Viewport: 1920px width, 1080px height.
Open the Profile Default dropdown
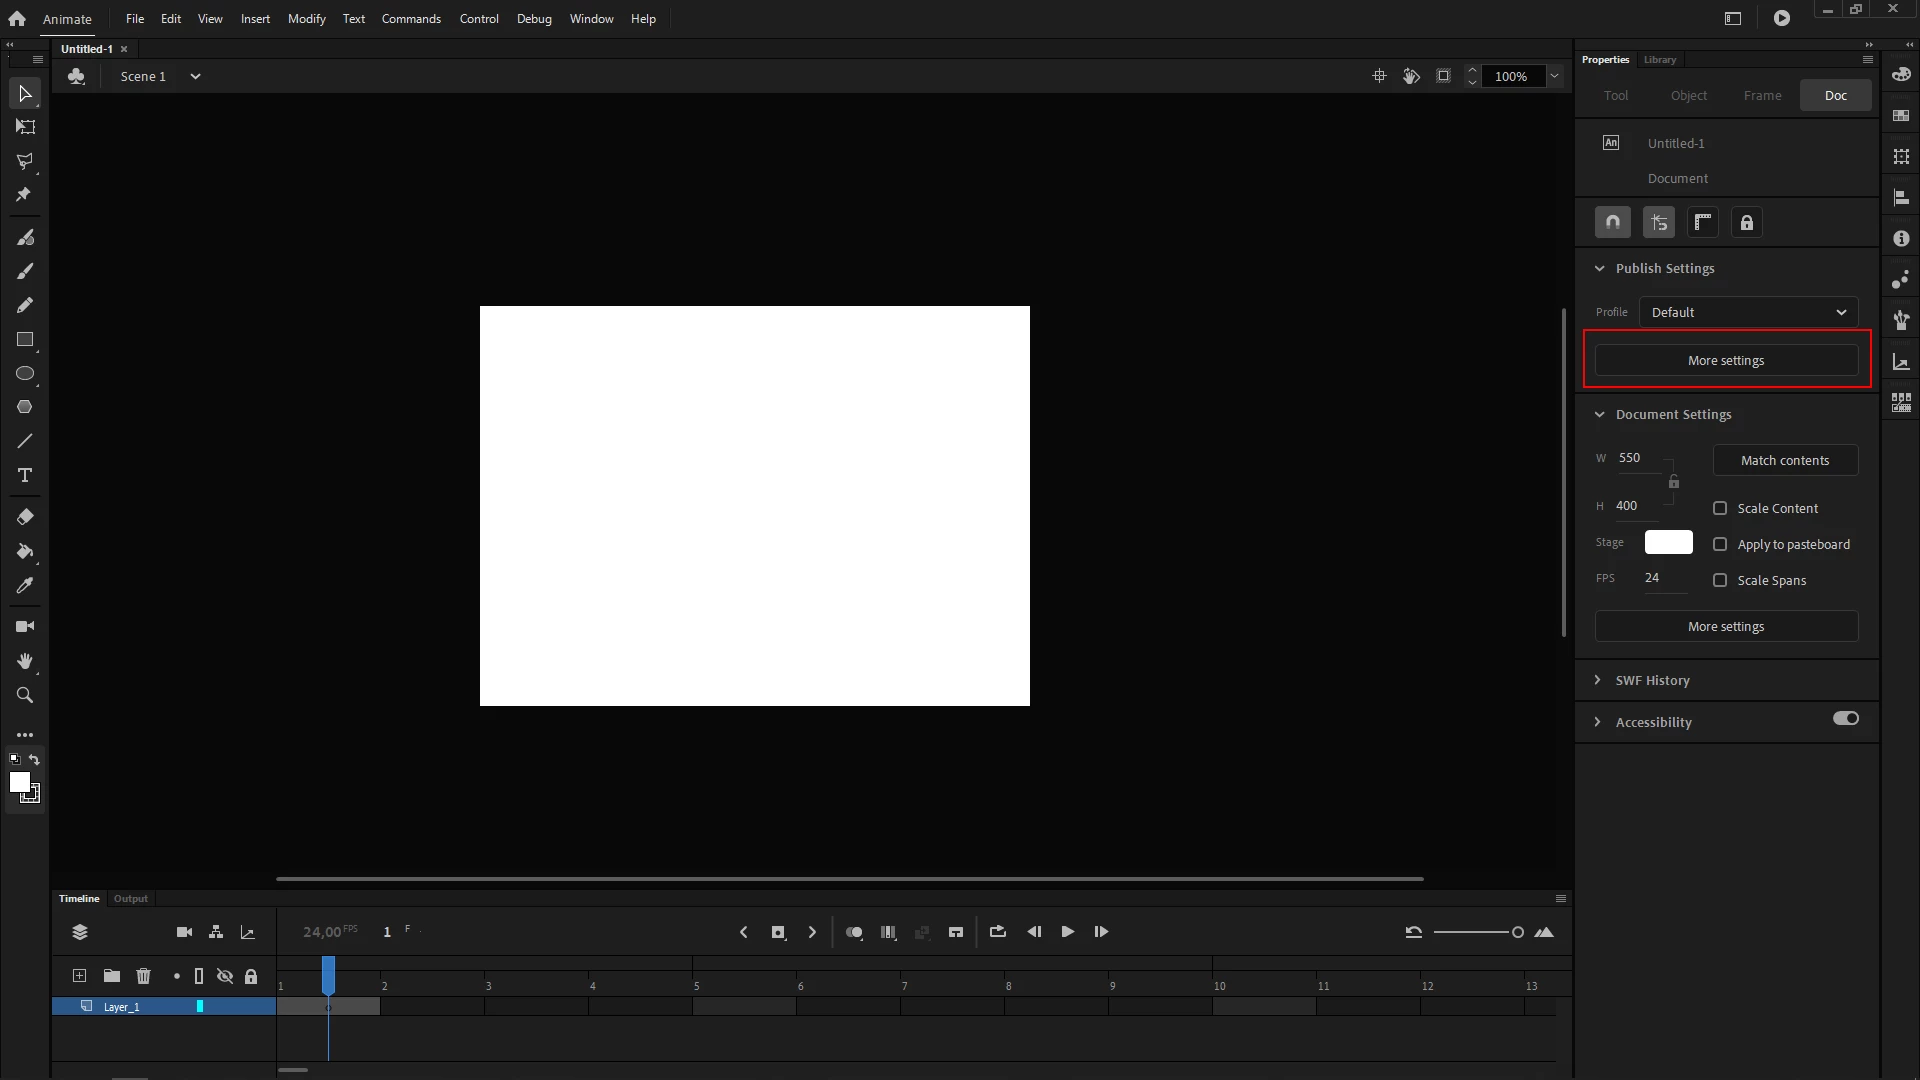(1748, 312)
